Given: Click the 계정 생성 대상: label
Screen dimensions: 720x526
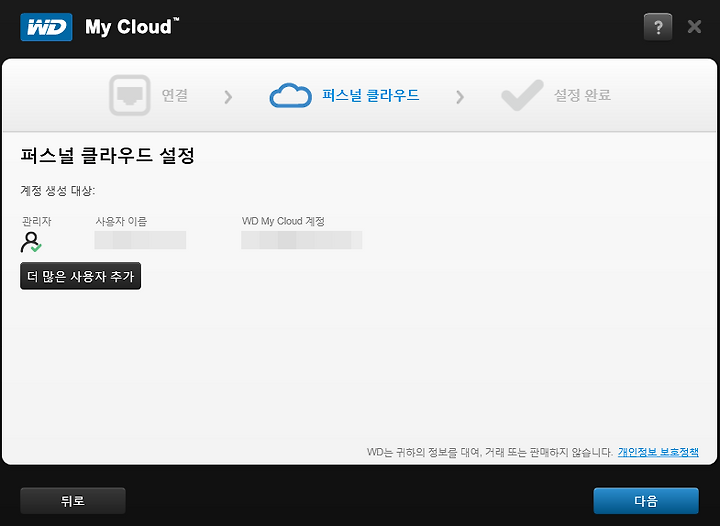Looking at the screenshot, I should point(58,190).
